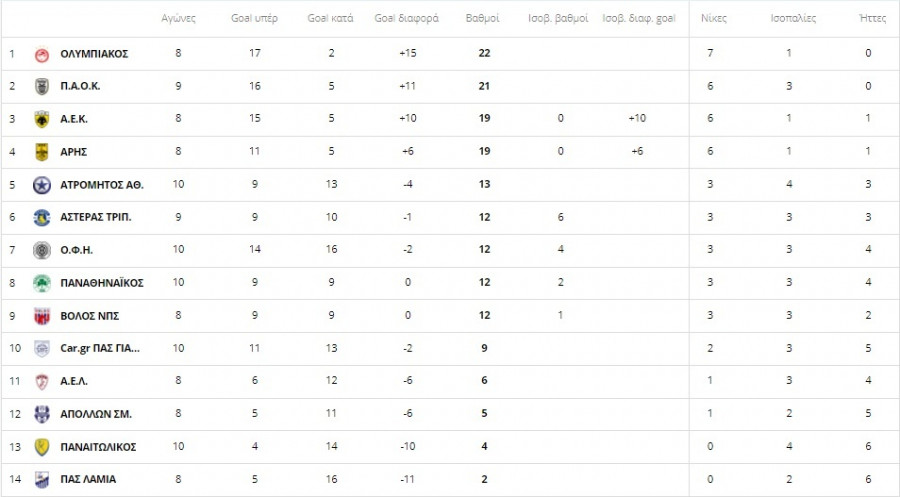This screenshot has width=900, height=497.
Task: Select the Α.Ε.Λ. team name
Action: [x=75, y=381]
